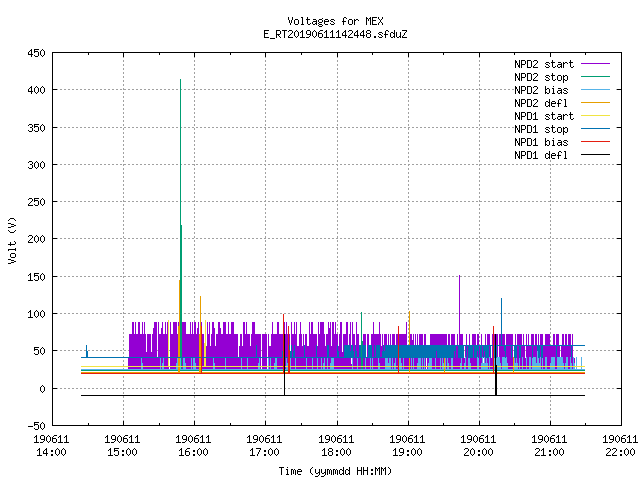Click the chart title "Voltages for MEX"
Screen dimensions: 640x480
[335, 21]
